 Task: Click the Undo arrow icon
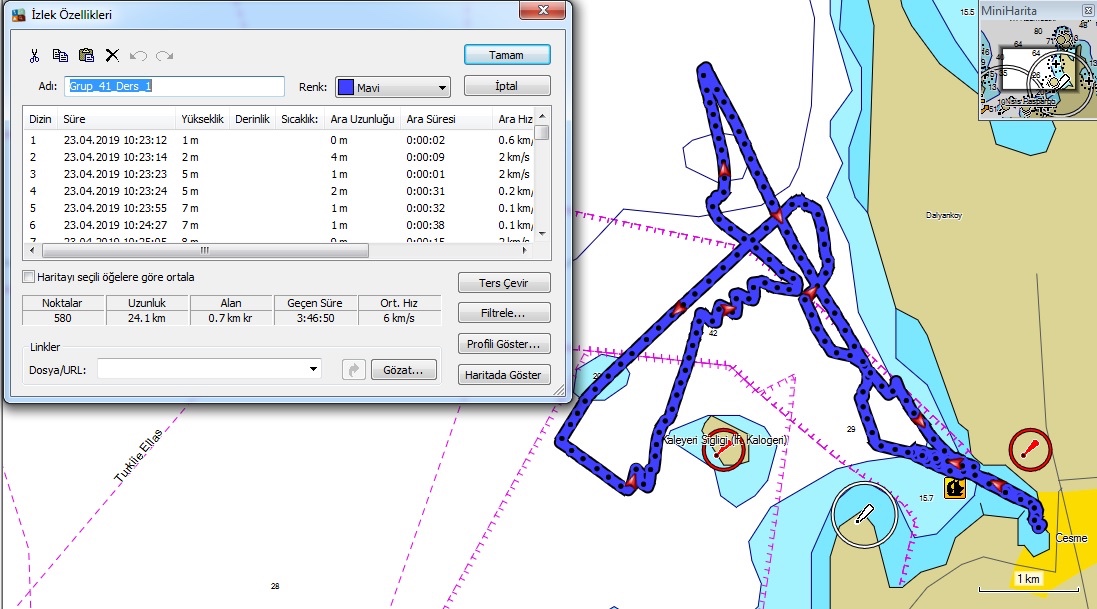pyautogui.click(x=138, y=55)
